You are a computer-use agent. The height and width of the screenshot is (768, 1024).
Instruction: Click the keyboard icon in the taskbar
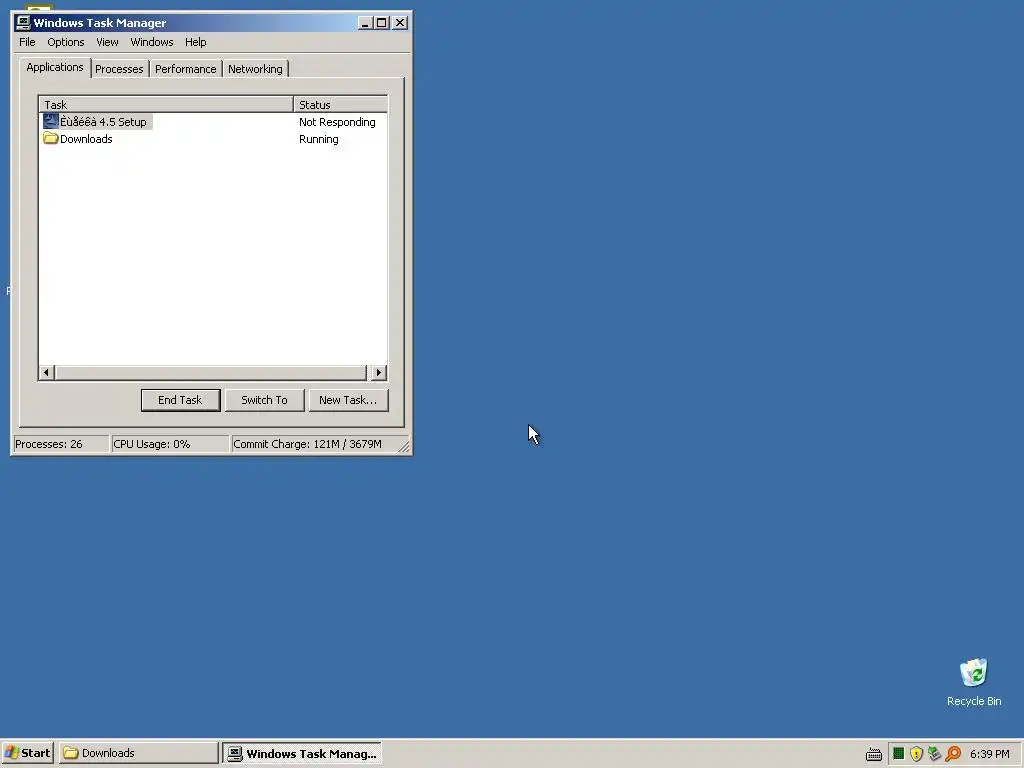tap(874, 754)
